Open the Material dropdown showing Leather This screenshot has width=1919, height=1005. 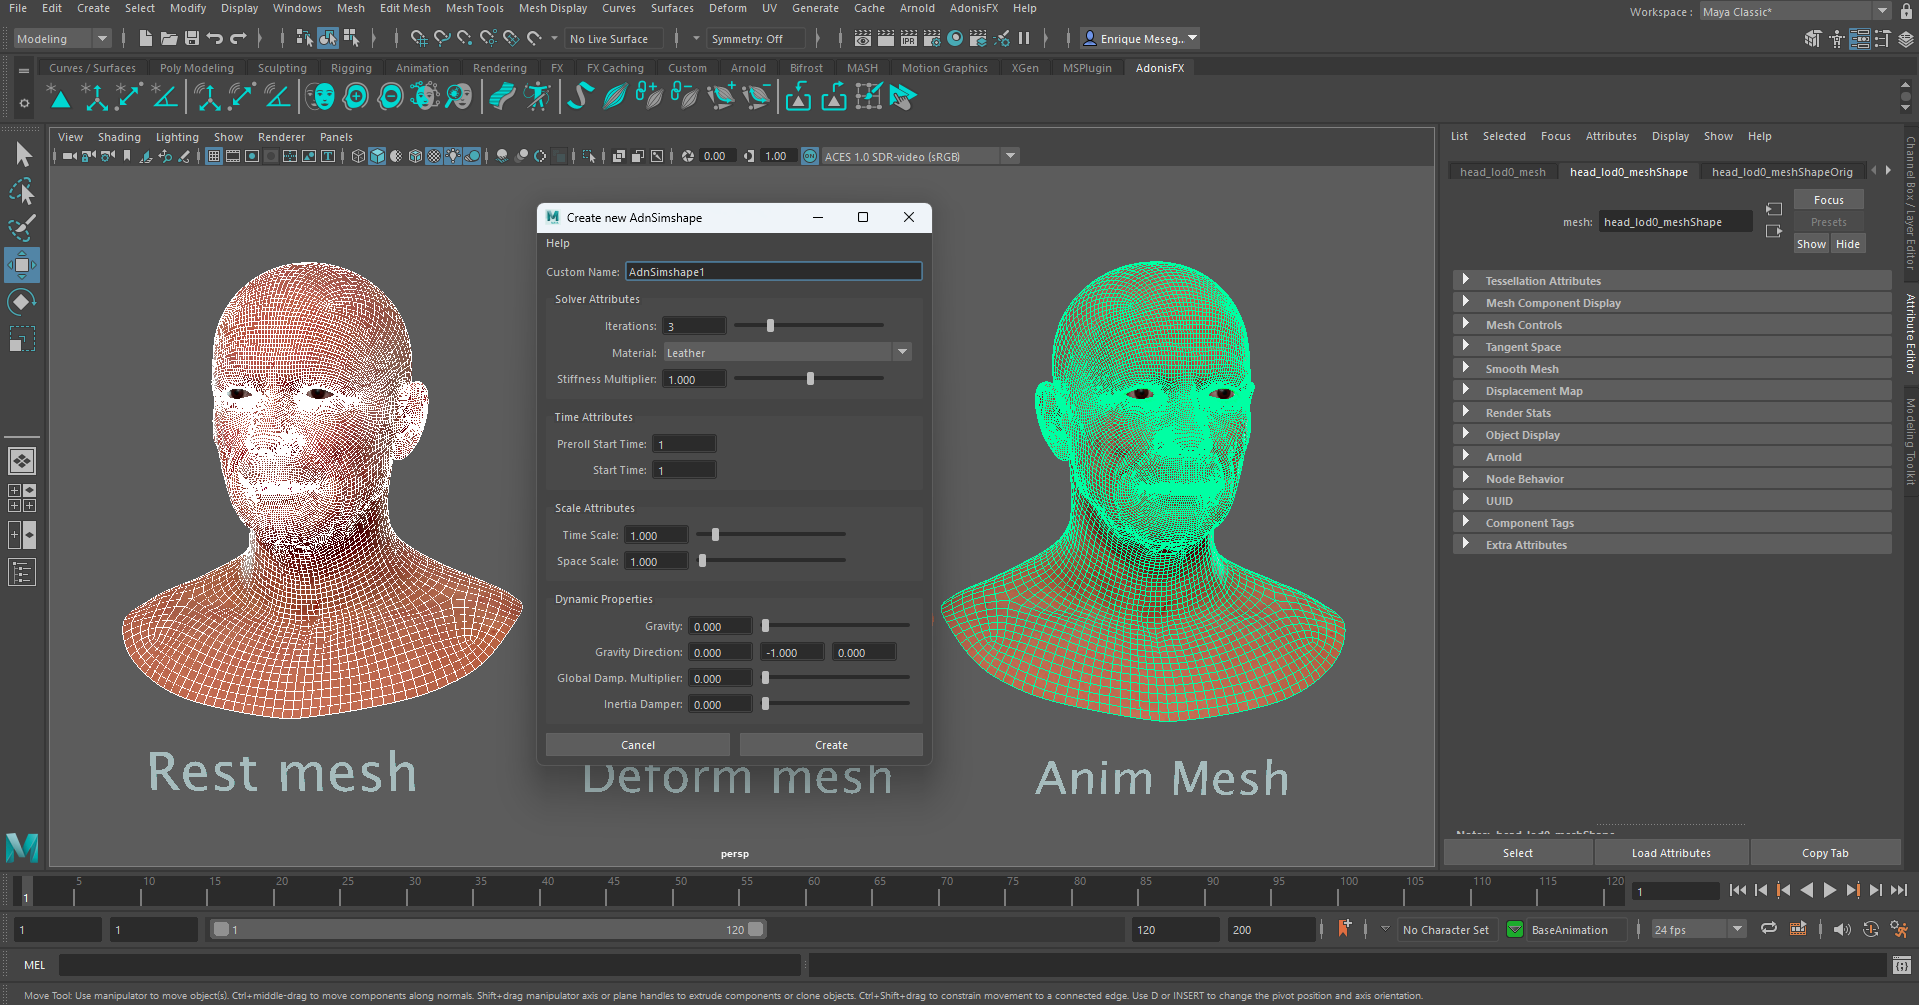pyautogui.click(x=787, y=352)
